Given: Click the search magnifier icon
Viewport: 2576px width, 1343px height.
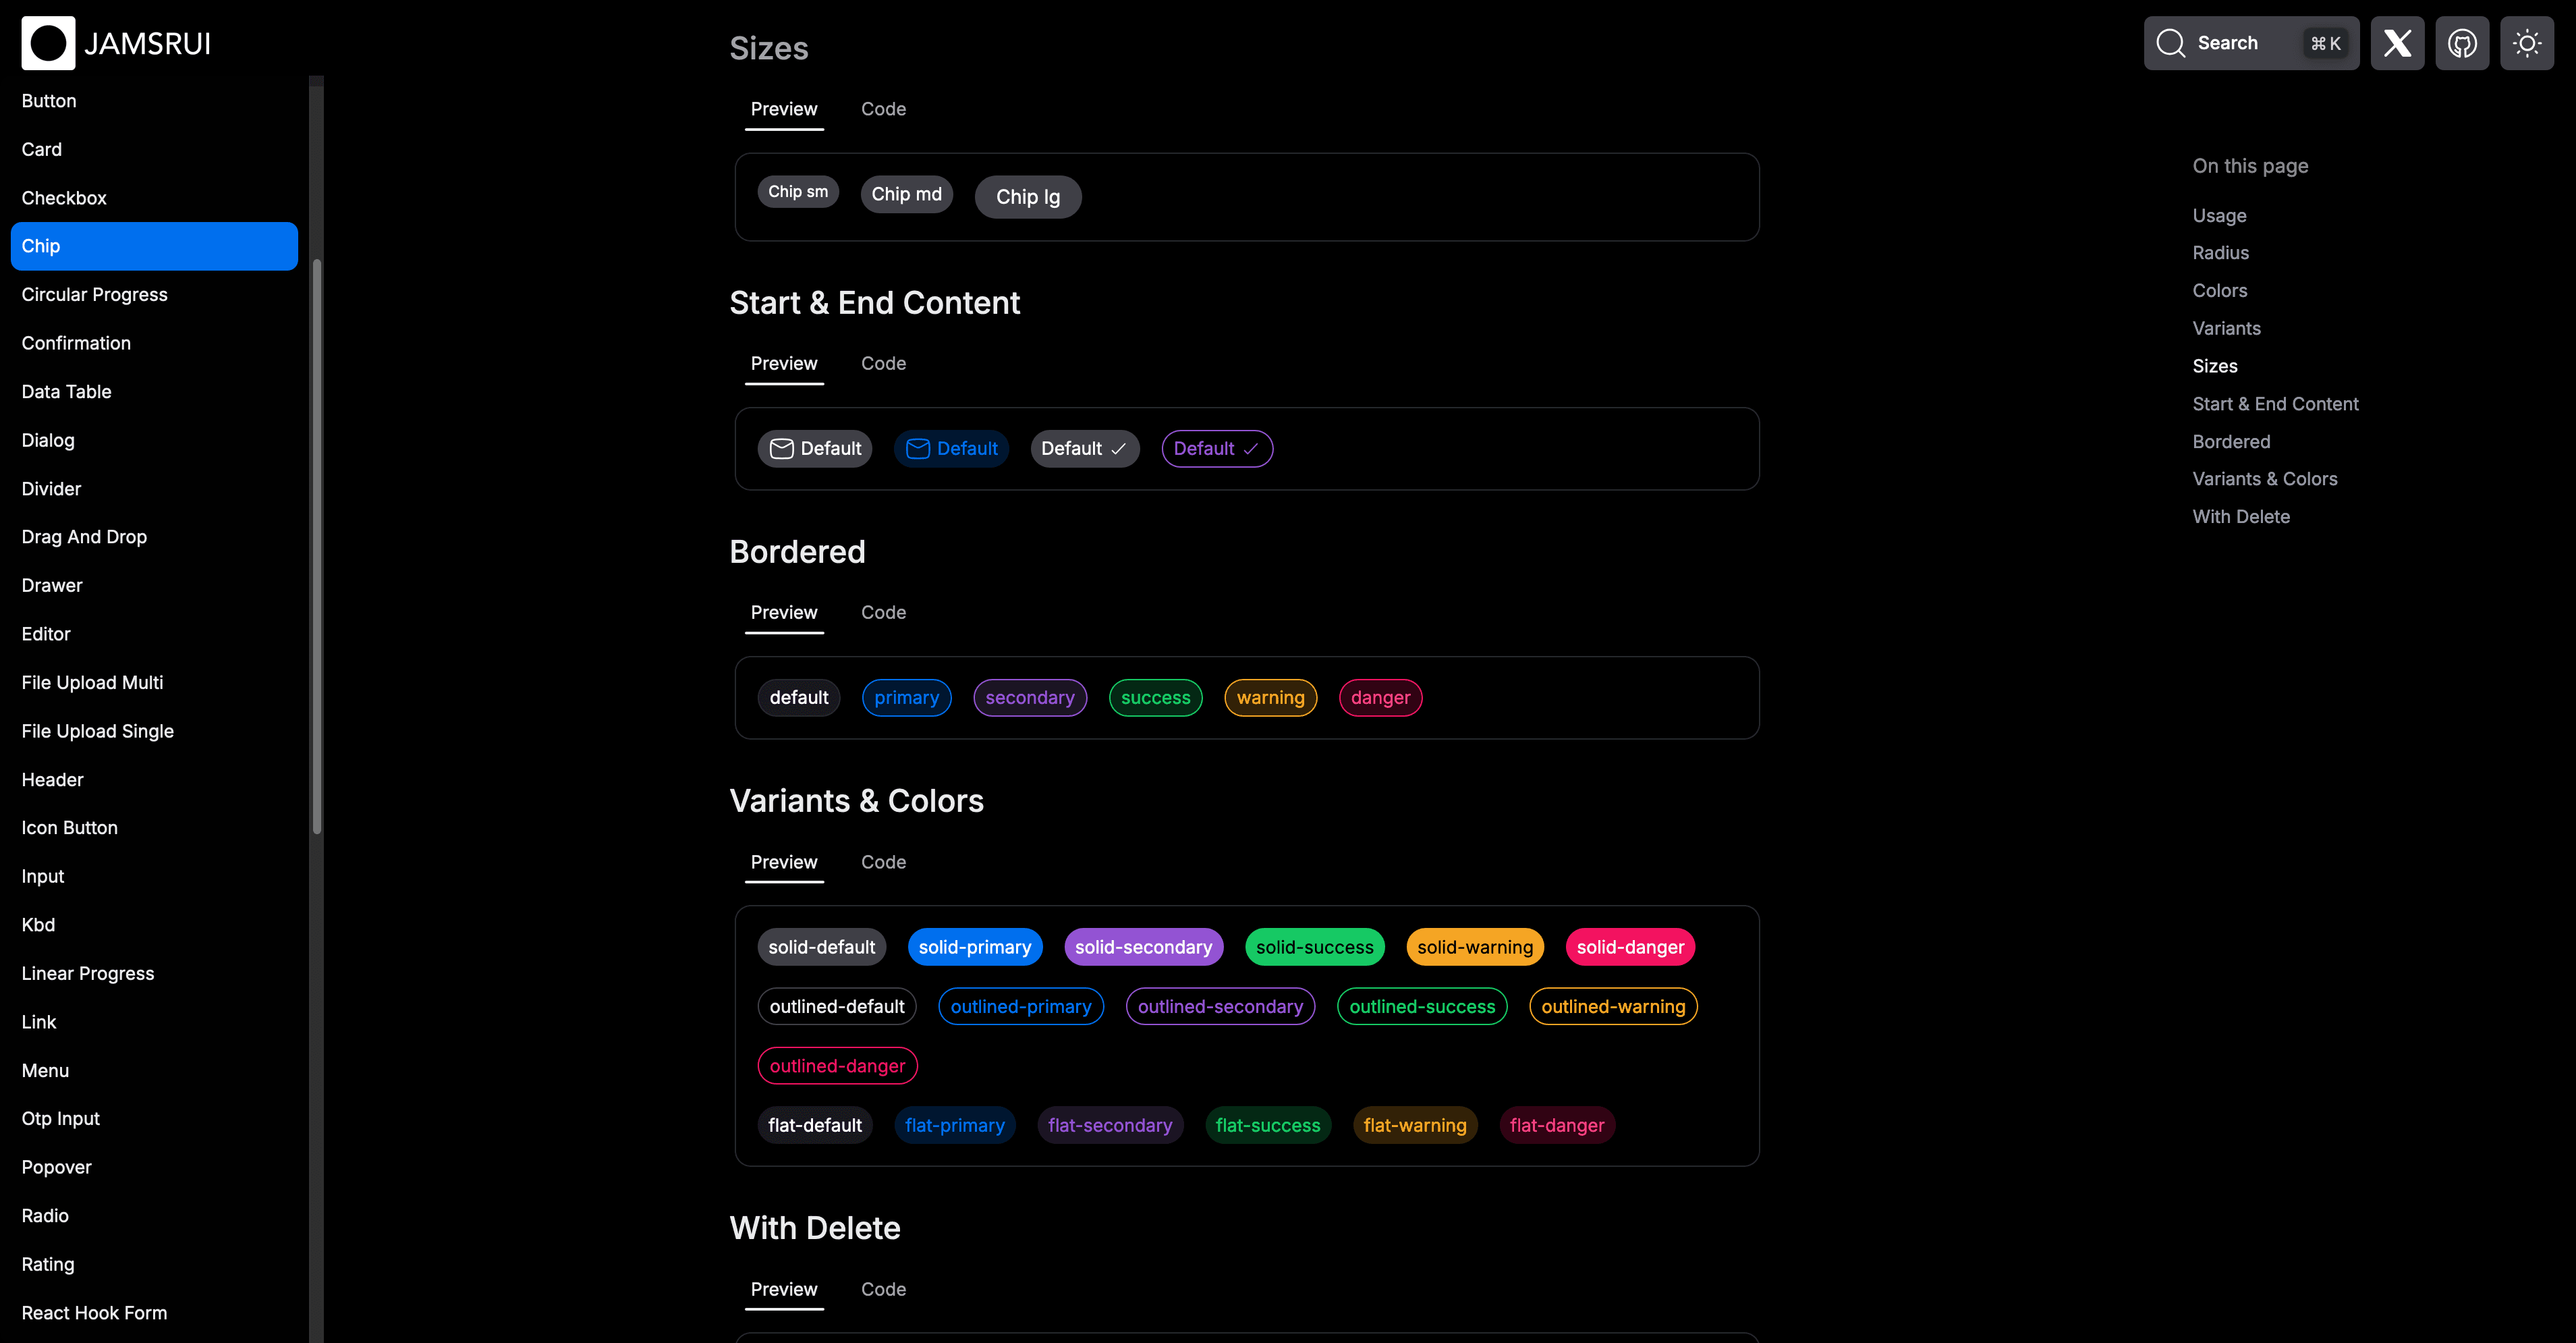Looking at the screenshot, I should pyautogui.click(x=2170, y=43).
